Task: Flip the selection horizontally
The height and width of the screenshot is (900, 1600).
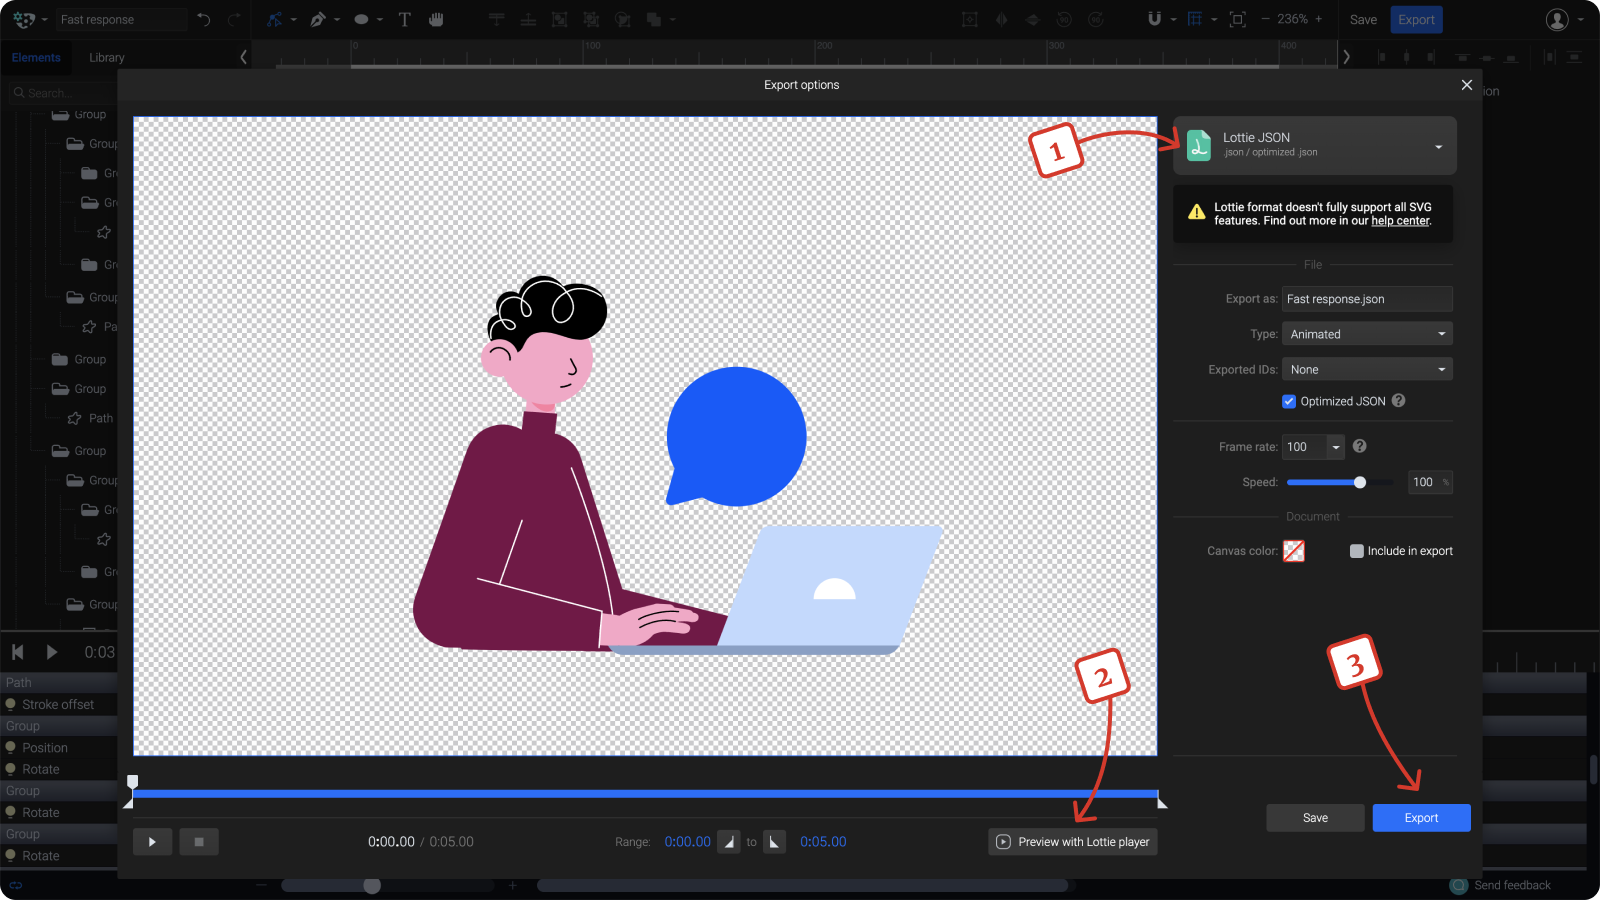Action: click(x=1001, y=19)
